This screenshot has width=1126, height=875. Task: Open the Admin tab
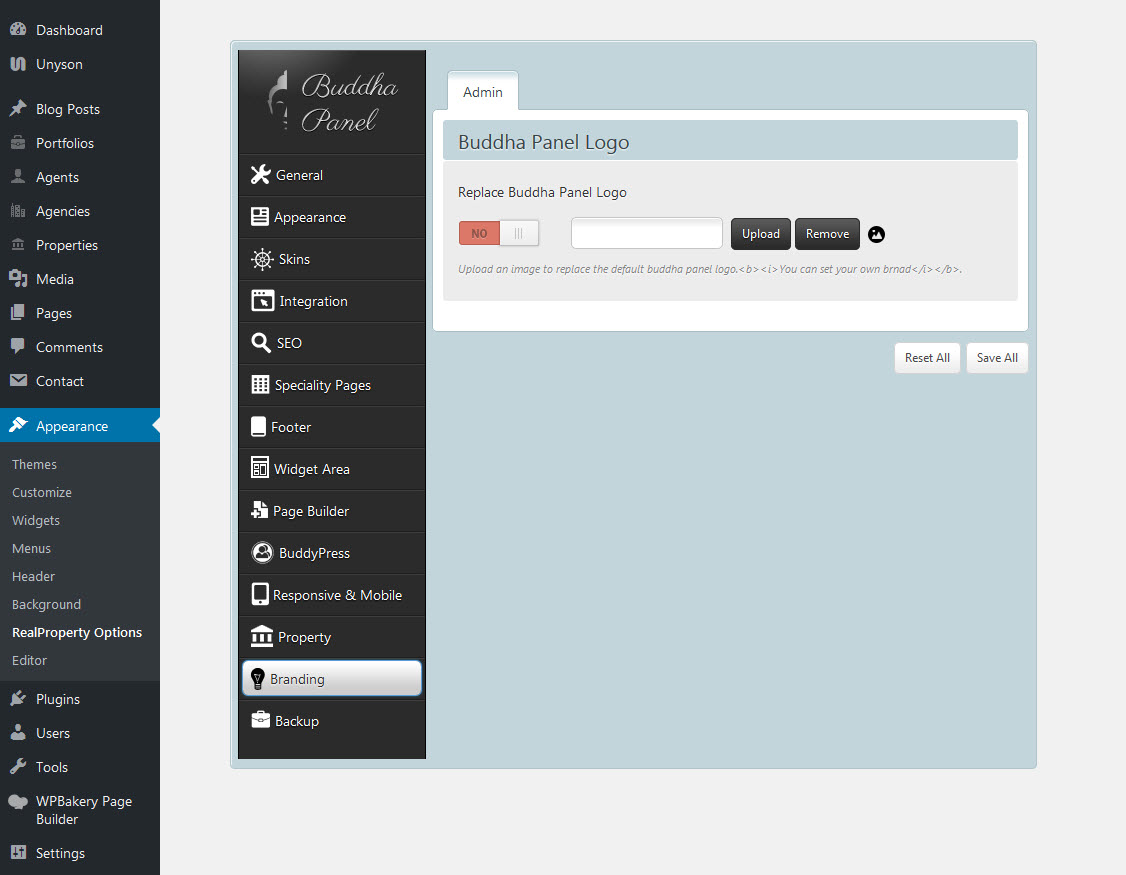483,92
